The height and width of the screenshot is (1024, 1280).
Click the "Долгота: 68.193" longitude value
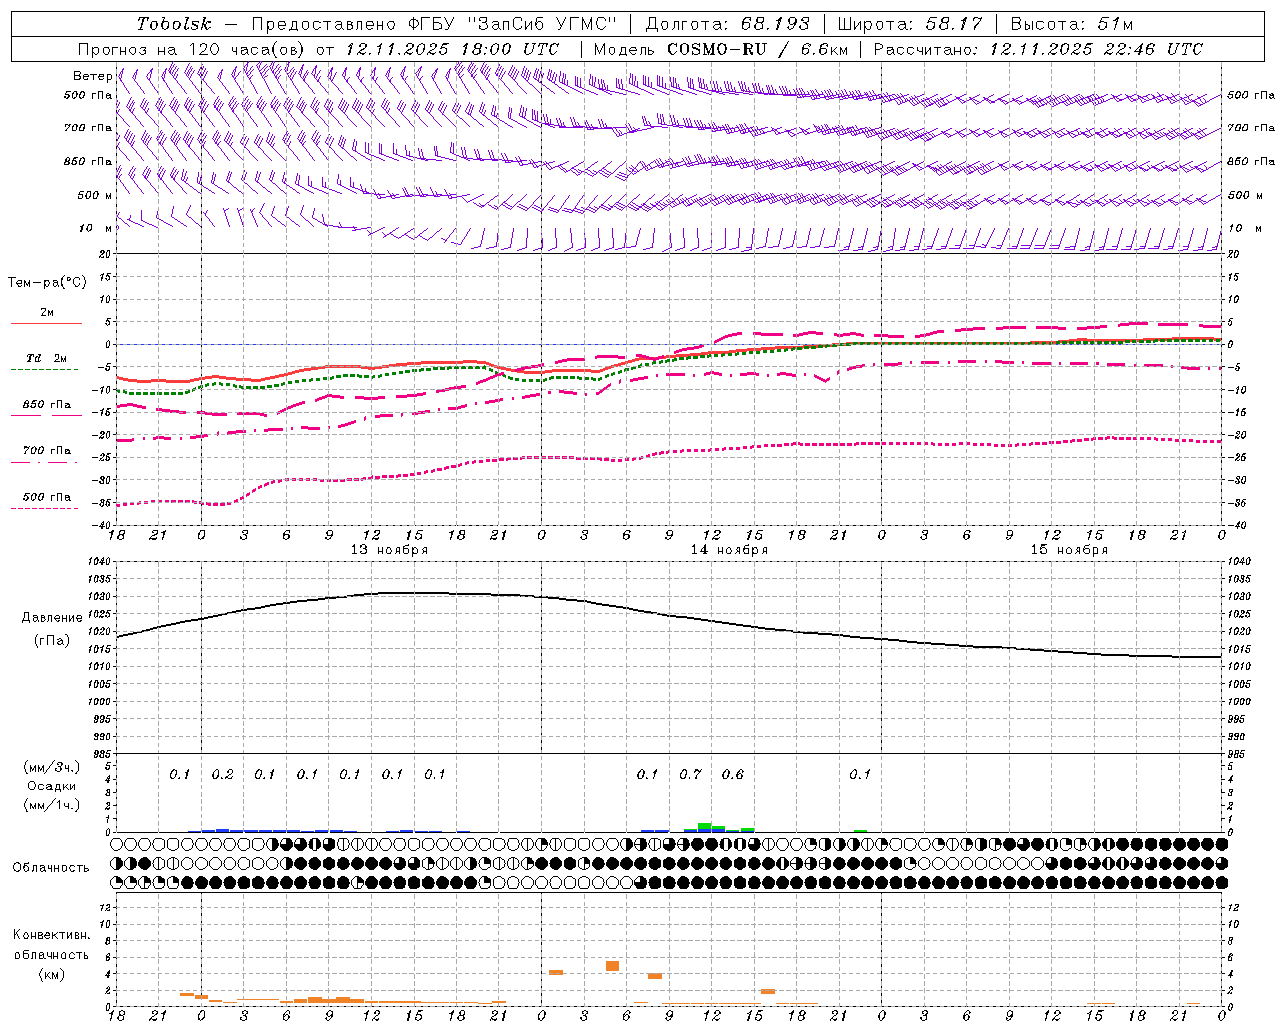pyautogui.click(x=727, y=24)
